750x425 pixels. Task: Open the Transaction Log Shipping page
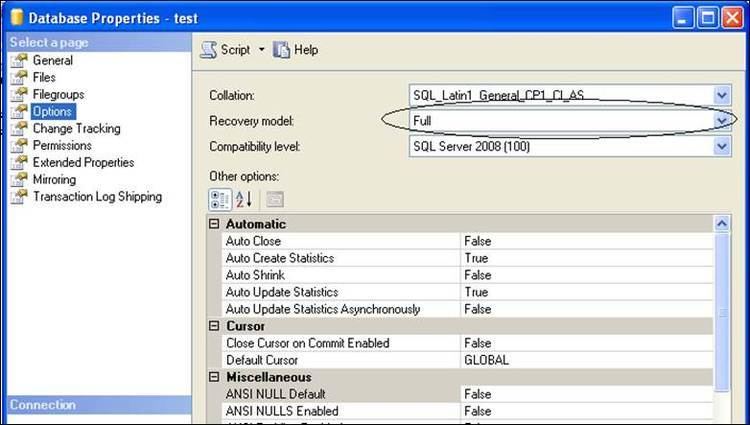pos(97,196)
